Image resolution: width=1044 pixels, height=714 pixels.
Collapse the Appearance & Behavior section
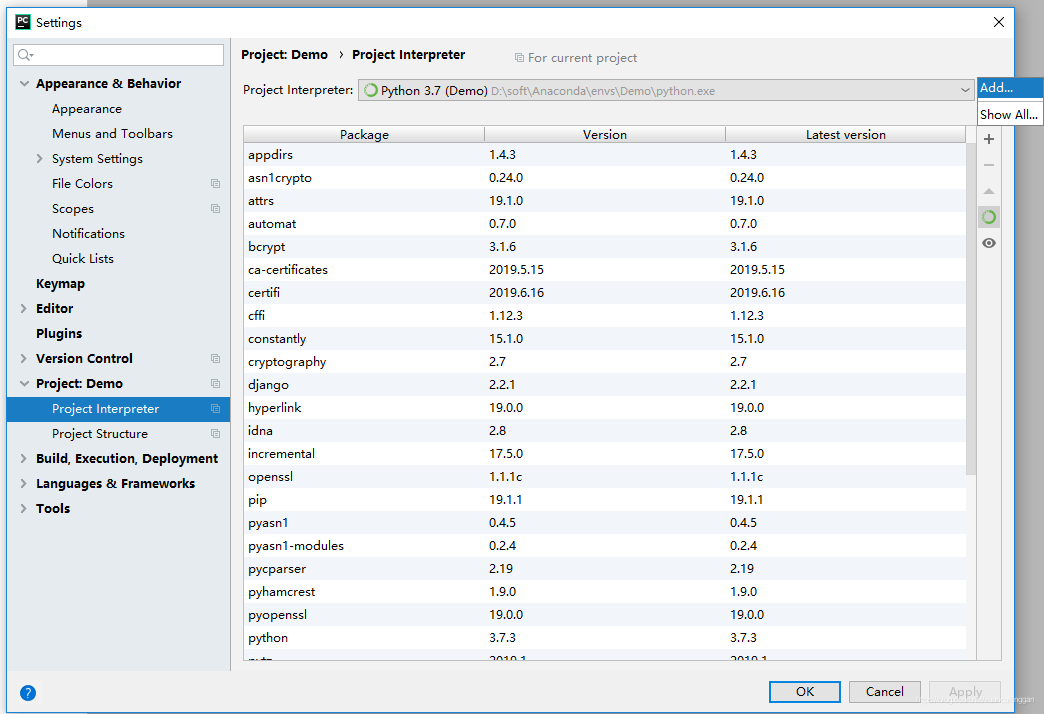[x=25, y=84]
